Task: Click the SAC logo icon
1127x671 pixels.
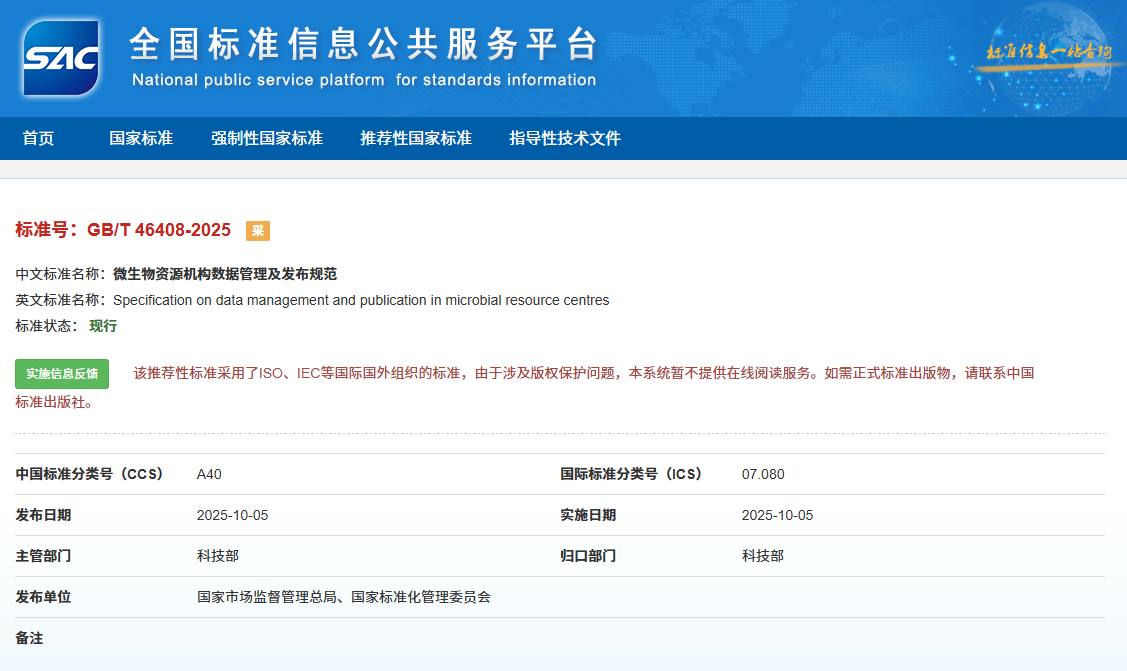Action: pyautogui.click(x=62, y=57)
